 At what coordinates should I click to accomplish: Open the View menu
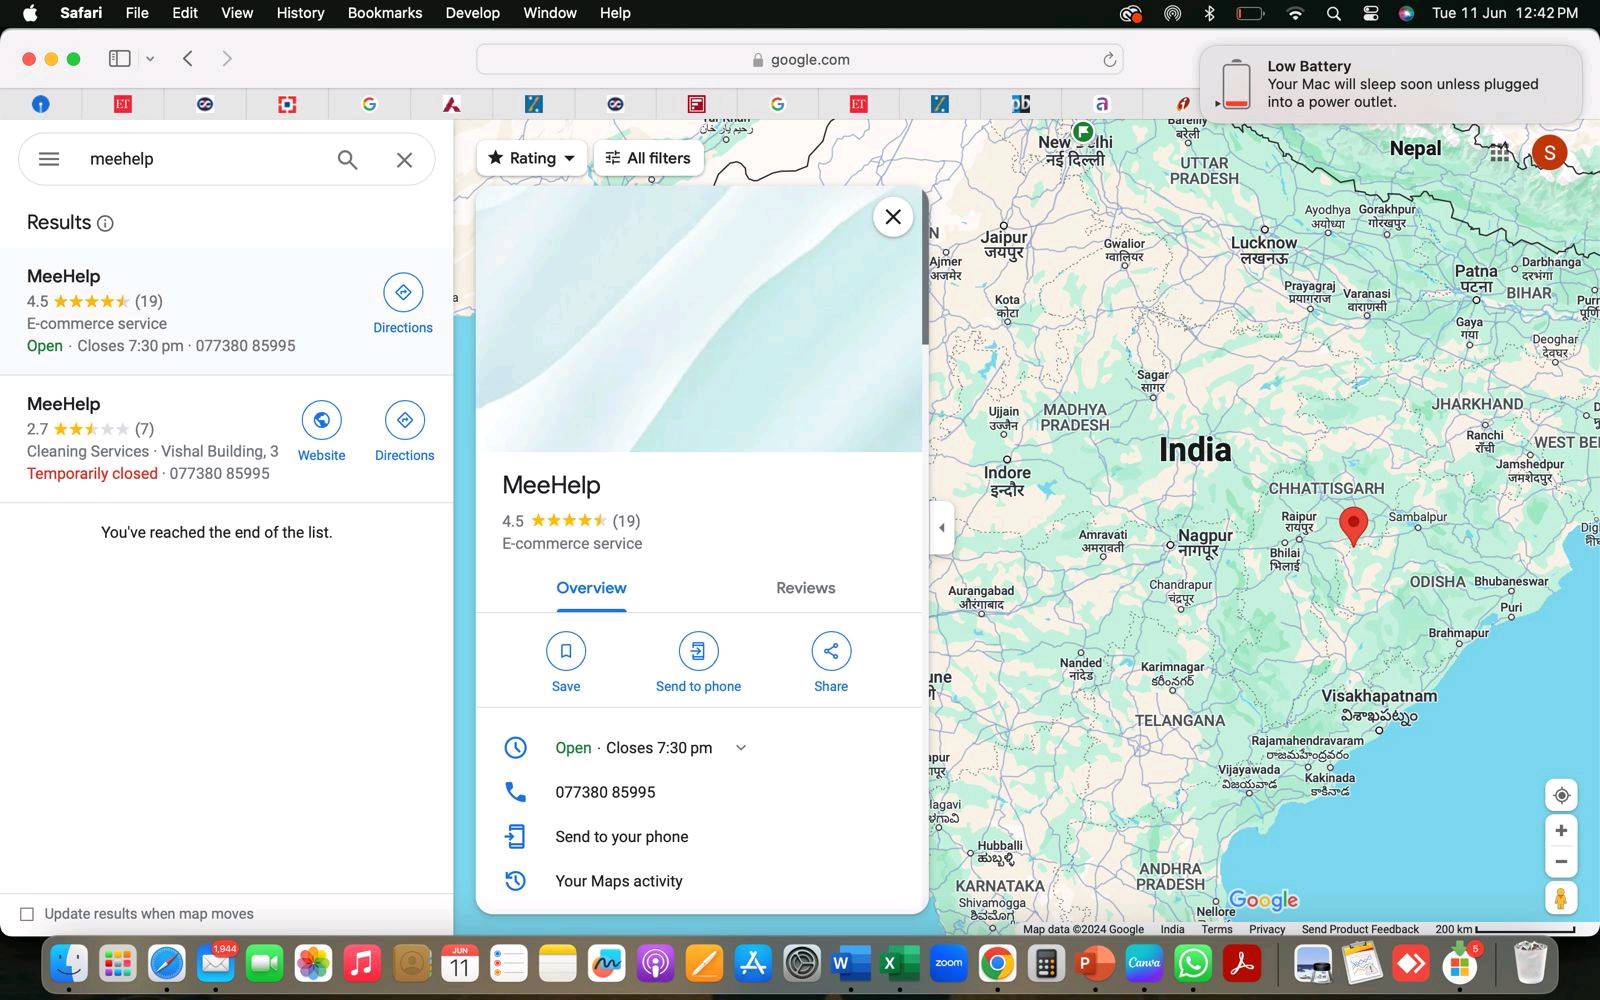tap(237, 13)
